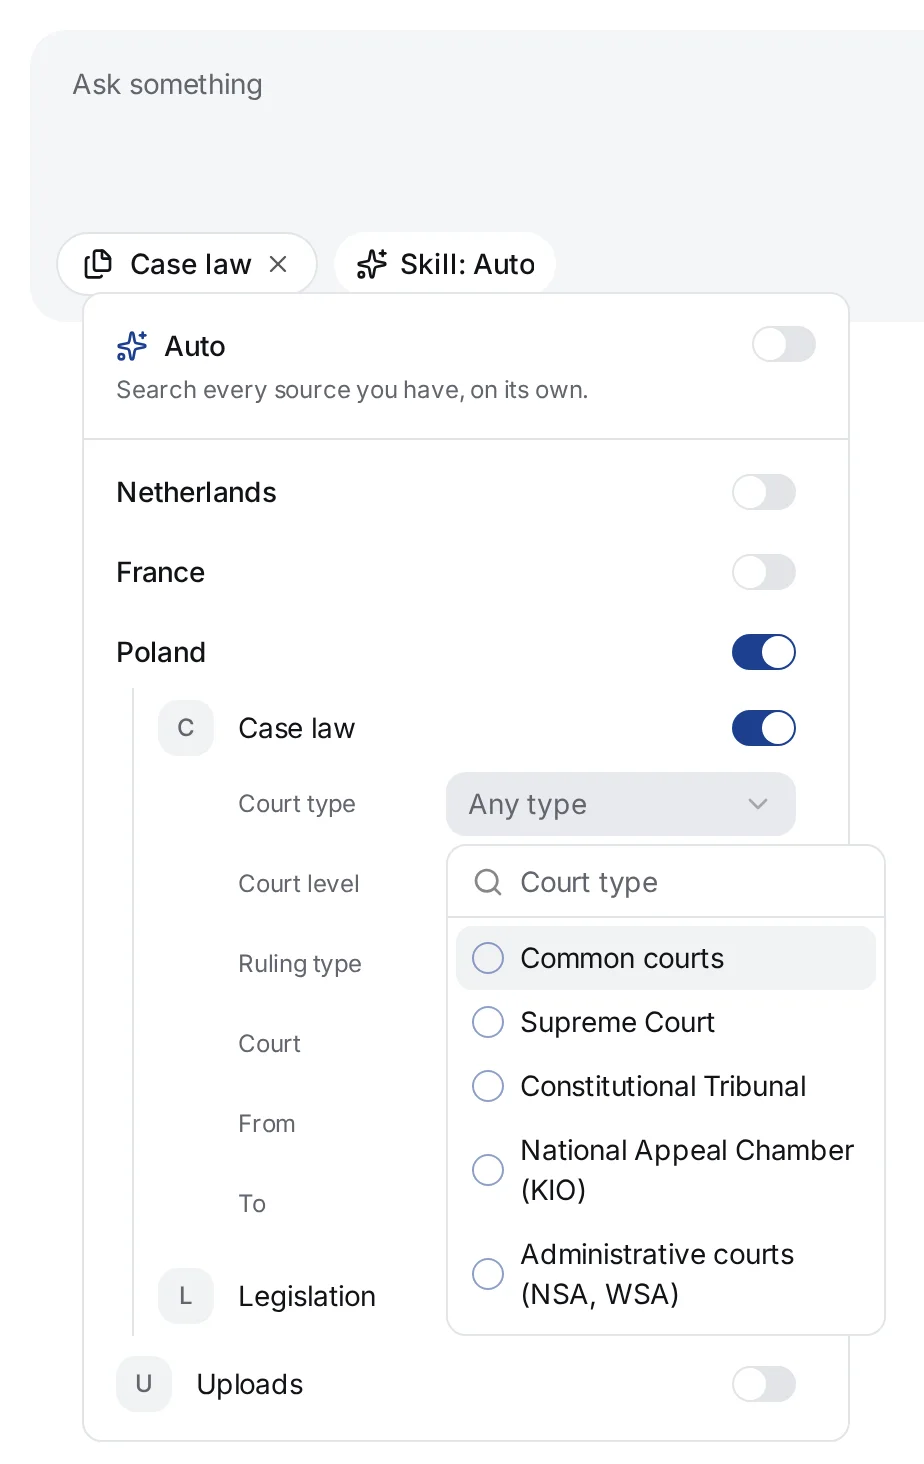
Task: Choose the Constitutional Tribunal option
Action: (666, 1086)
